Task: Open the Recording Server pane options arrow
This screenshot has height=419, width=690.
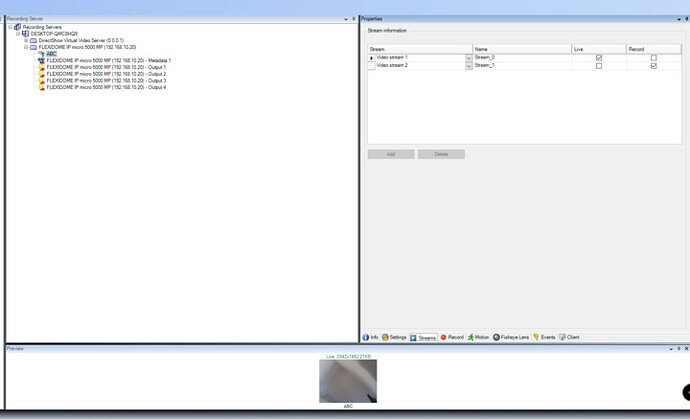Action: pyautogui.click(x=346, y=19)
